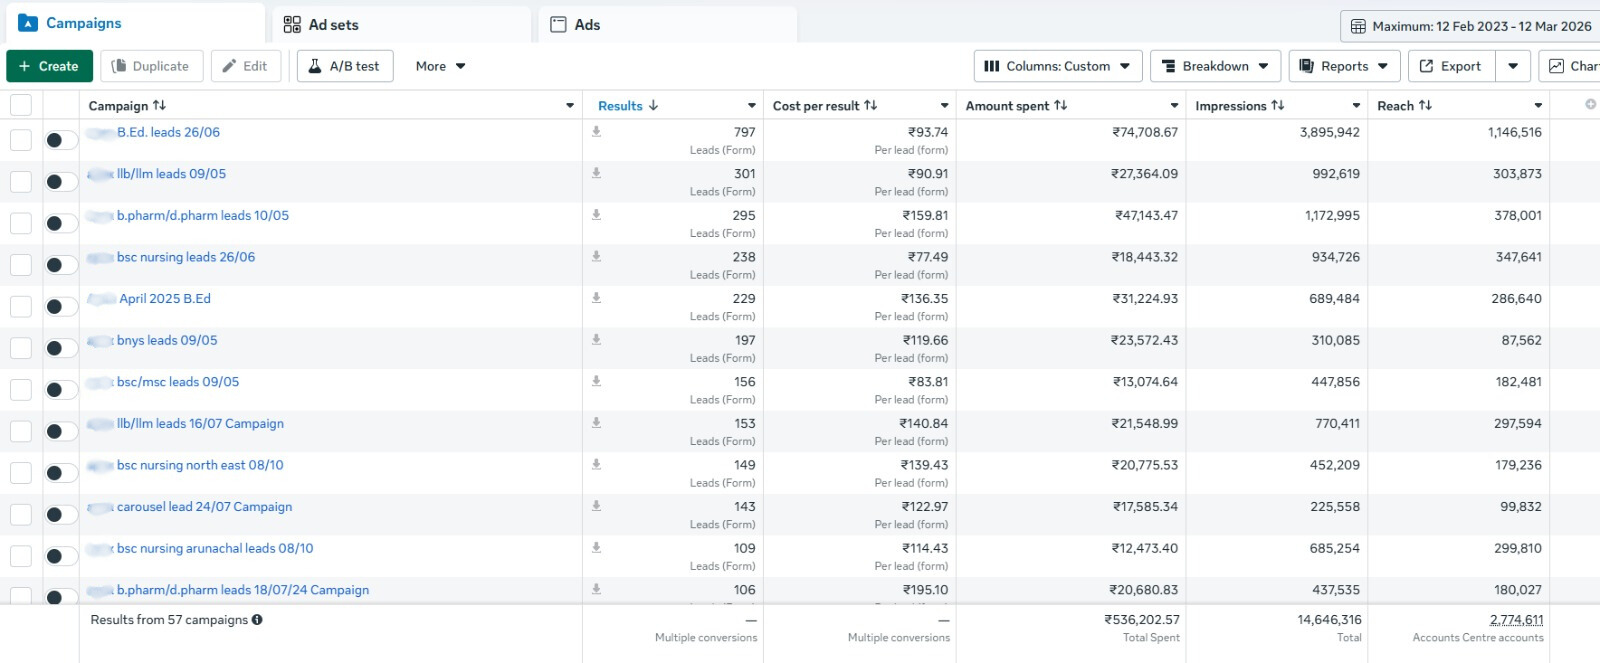
Task: Open the April 2025 B.Ed campaign link
Action: 165,299
